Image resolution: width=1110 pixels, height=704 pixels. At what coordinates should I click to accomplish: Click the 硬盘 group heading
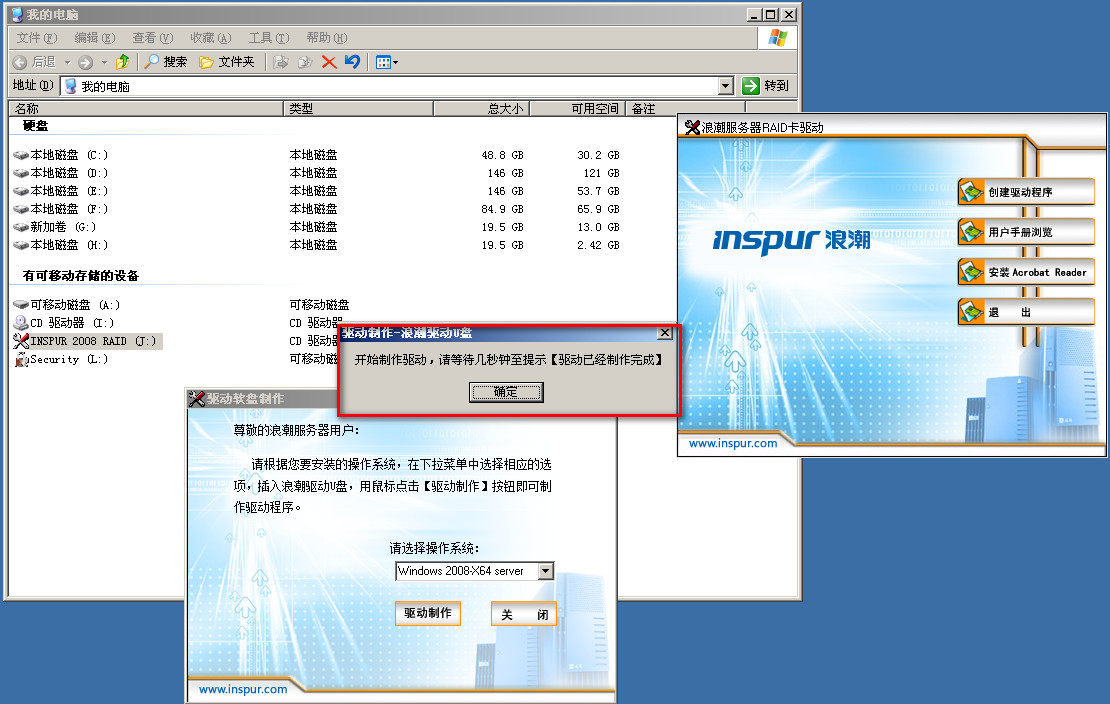[x=35, y=126]
